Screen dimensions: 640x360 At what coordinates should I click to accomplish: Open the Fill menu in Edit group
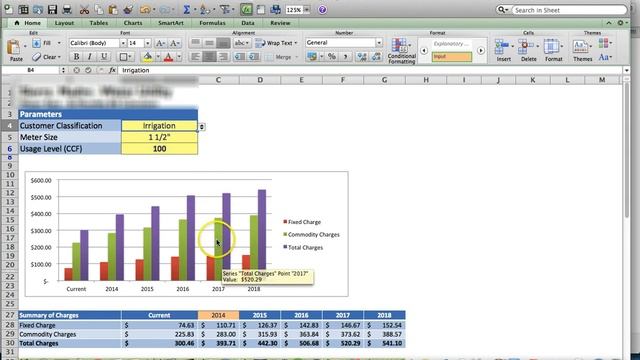[x=46, y=43]
